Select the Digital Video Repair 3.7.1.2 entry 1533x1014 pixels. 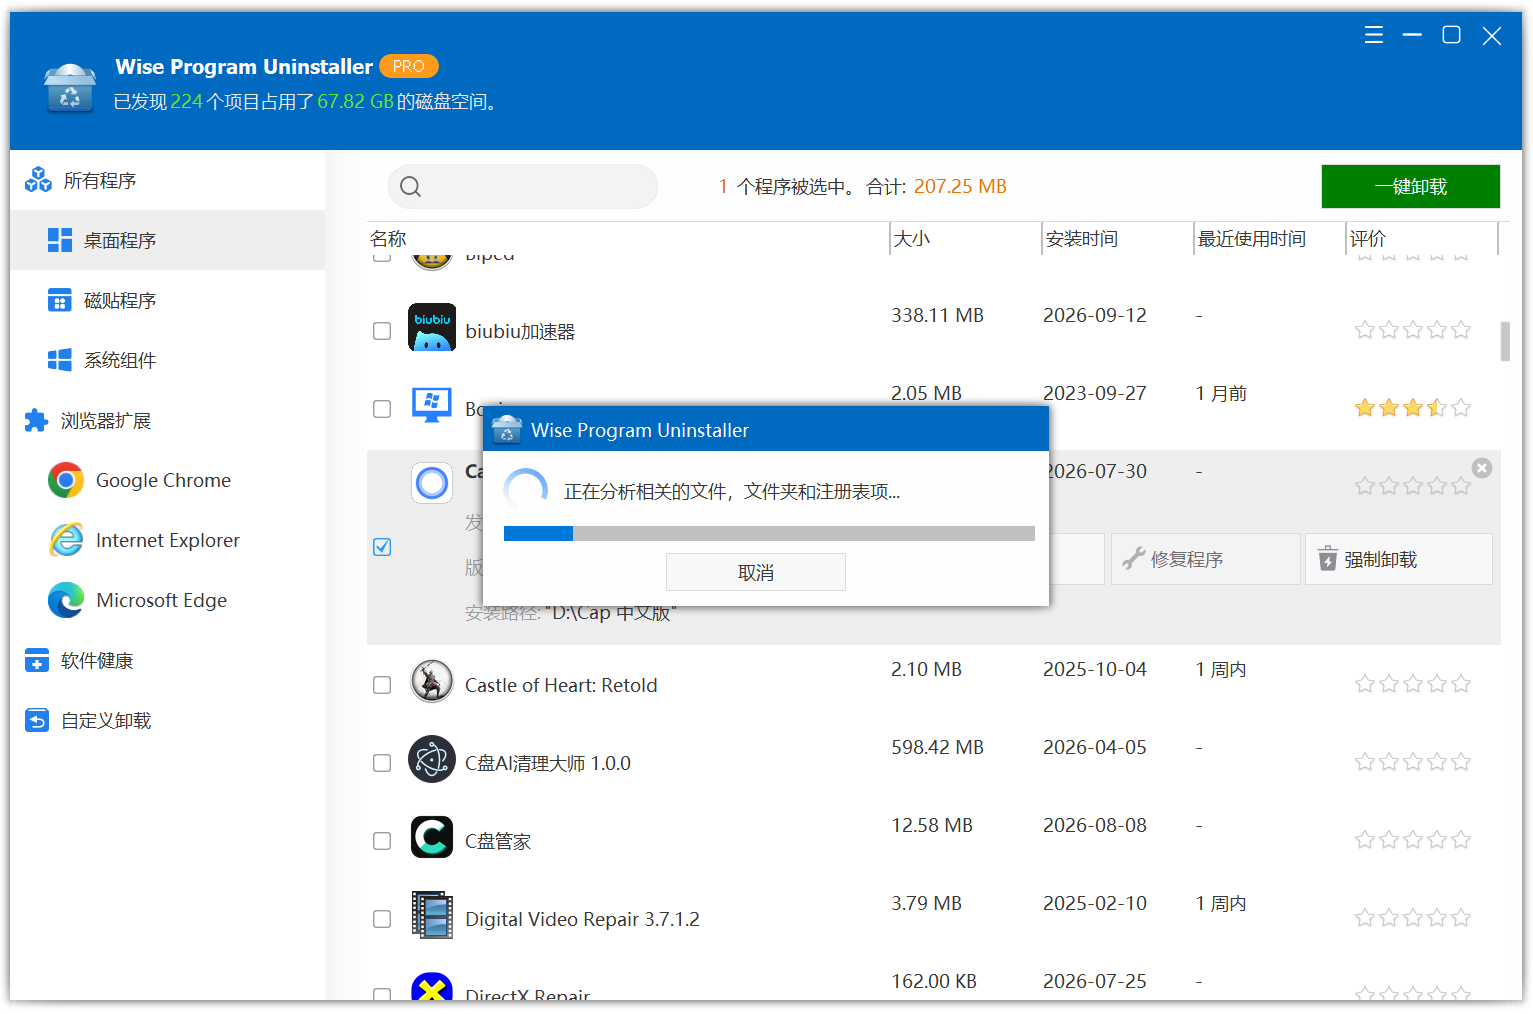pos(934,919)
